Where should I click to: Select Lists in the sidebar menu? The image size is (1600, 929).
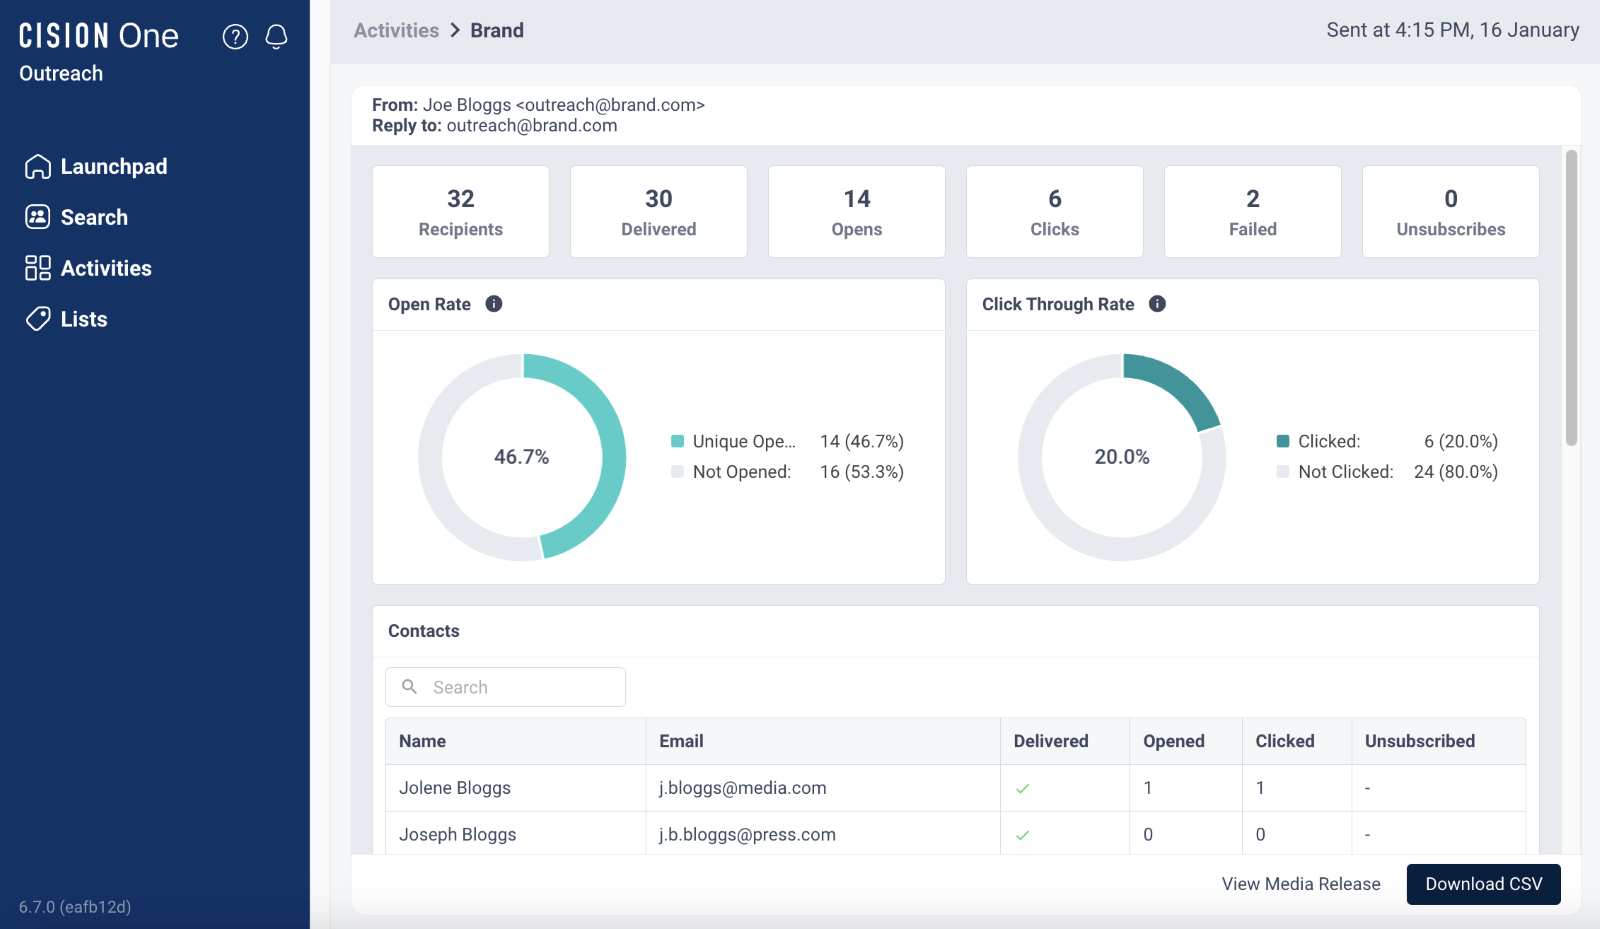pyautogui.click(x=84, y=319)
